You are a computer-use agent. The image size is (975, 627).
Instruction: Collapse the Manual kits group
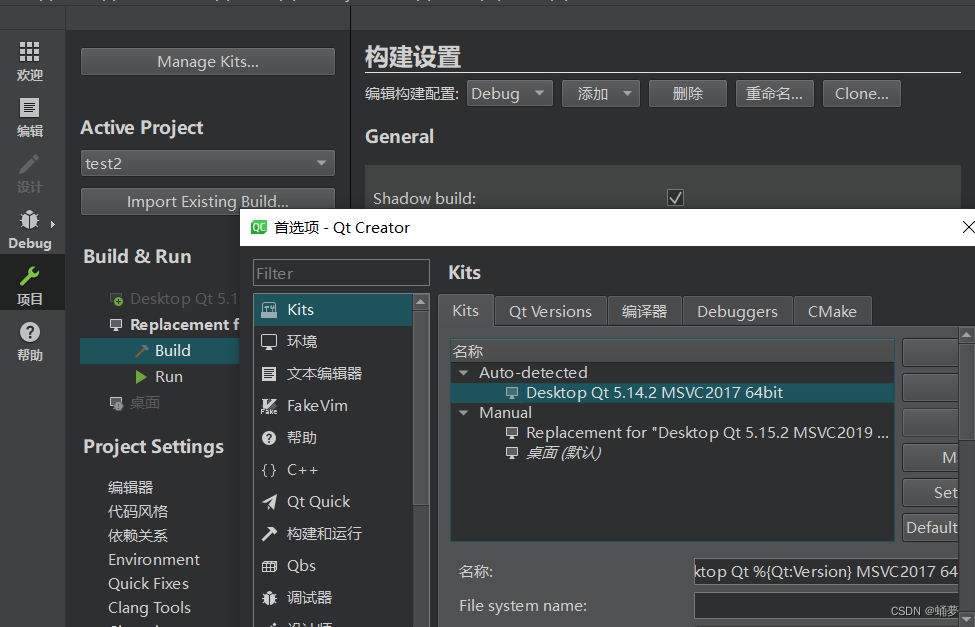point(463,412)
